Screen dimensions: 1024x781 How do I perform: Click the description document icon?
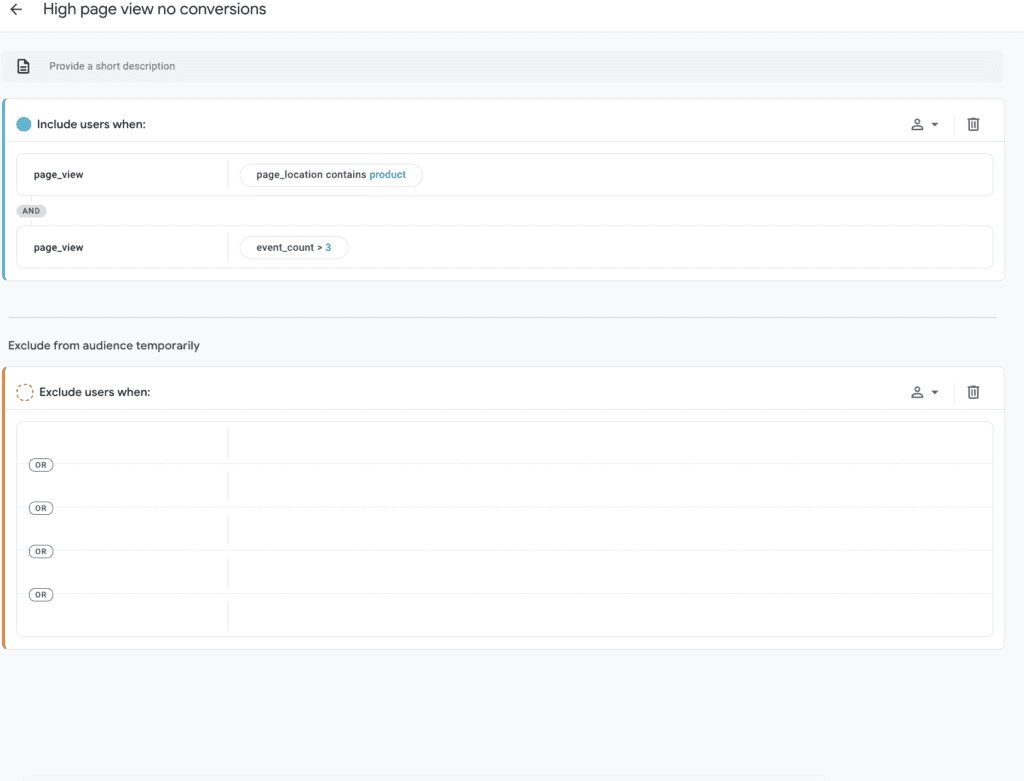24,66
